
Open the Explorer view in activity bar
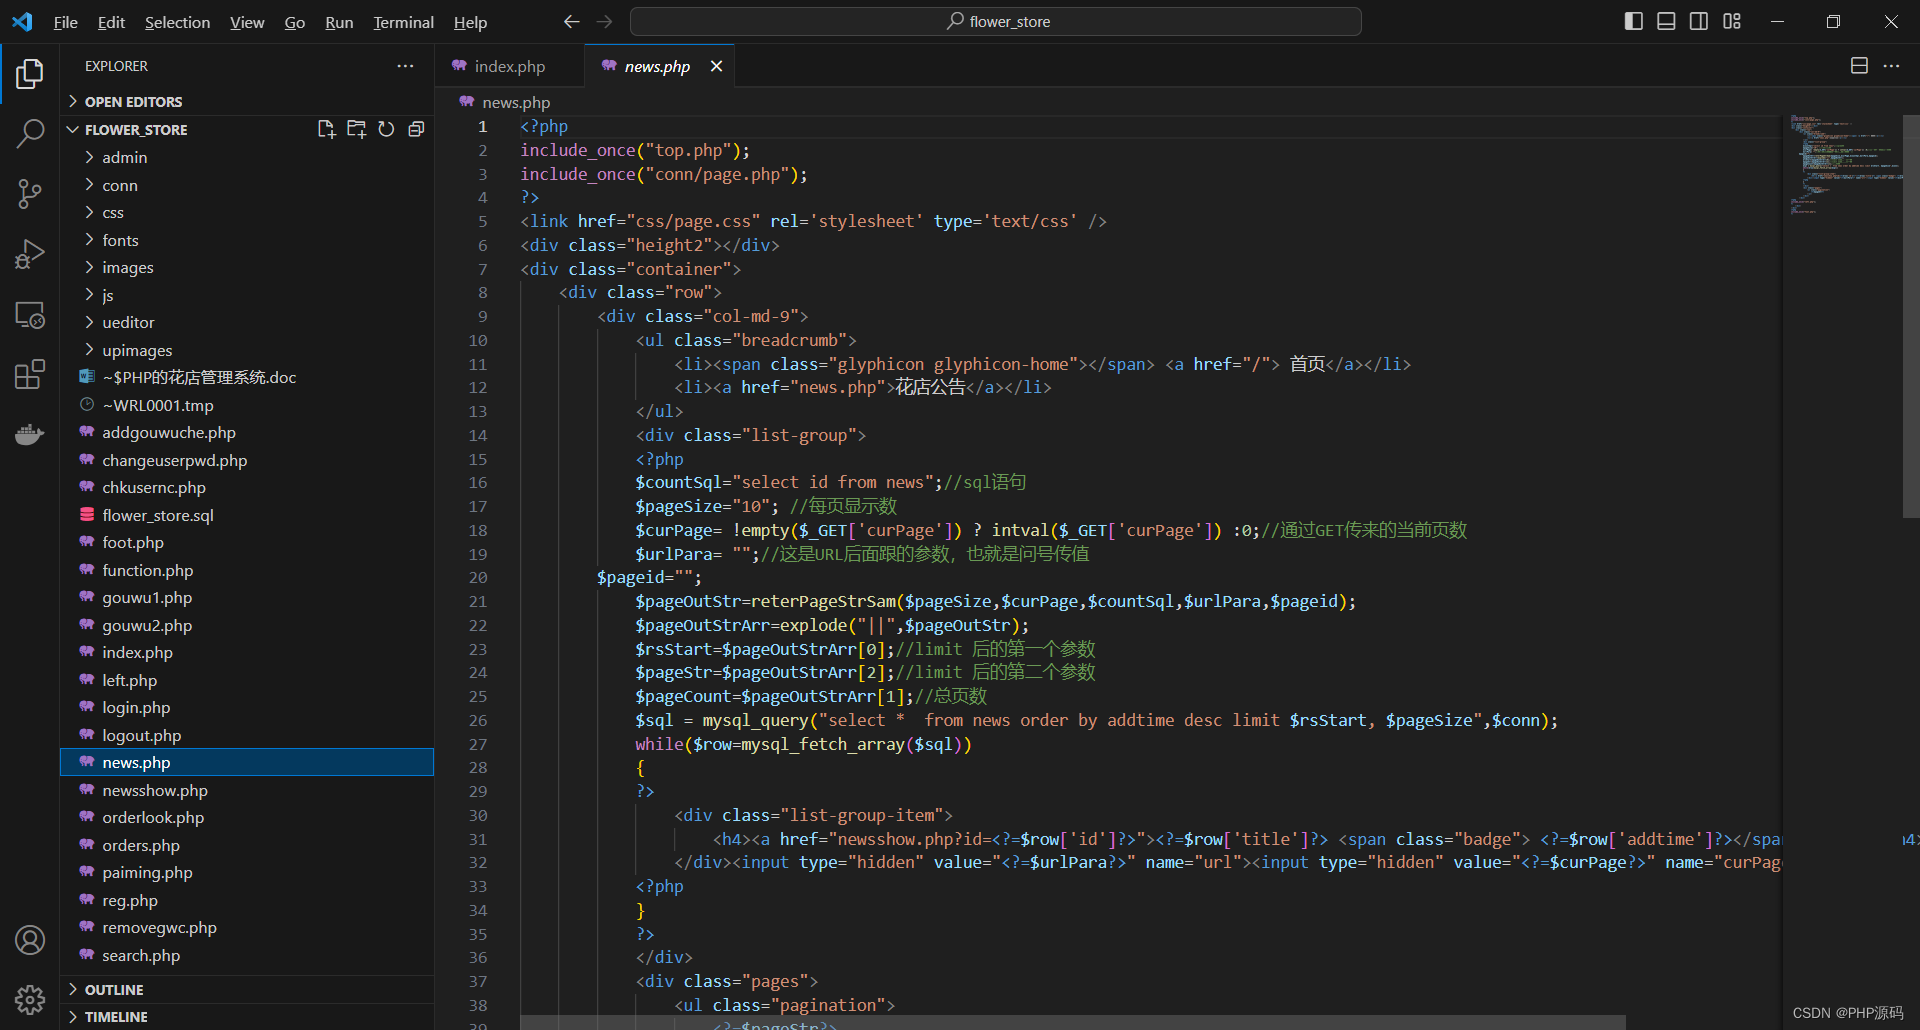click(x=30, y=73)
